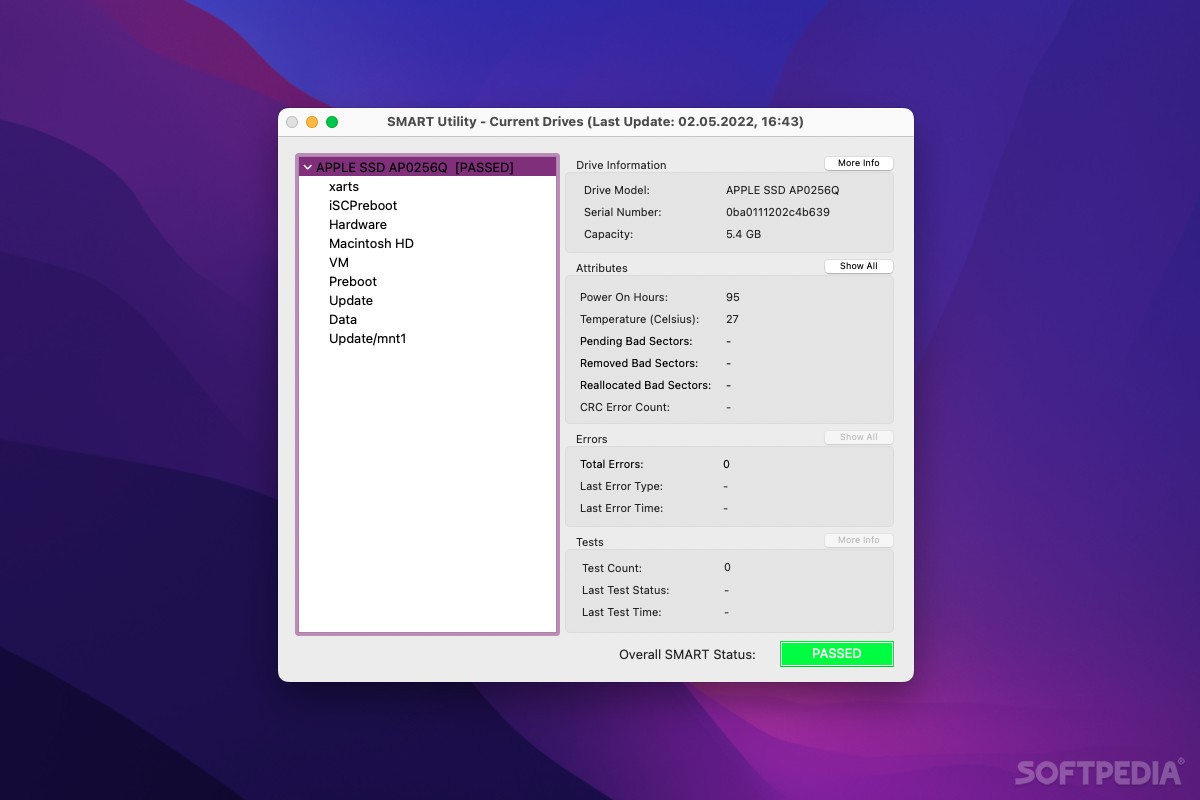1200x800 pixels.
Task: Click the Last Error Time label
Action: point(621,508)
